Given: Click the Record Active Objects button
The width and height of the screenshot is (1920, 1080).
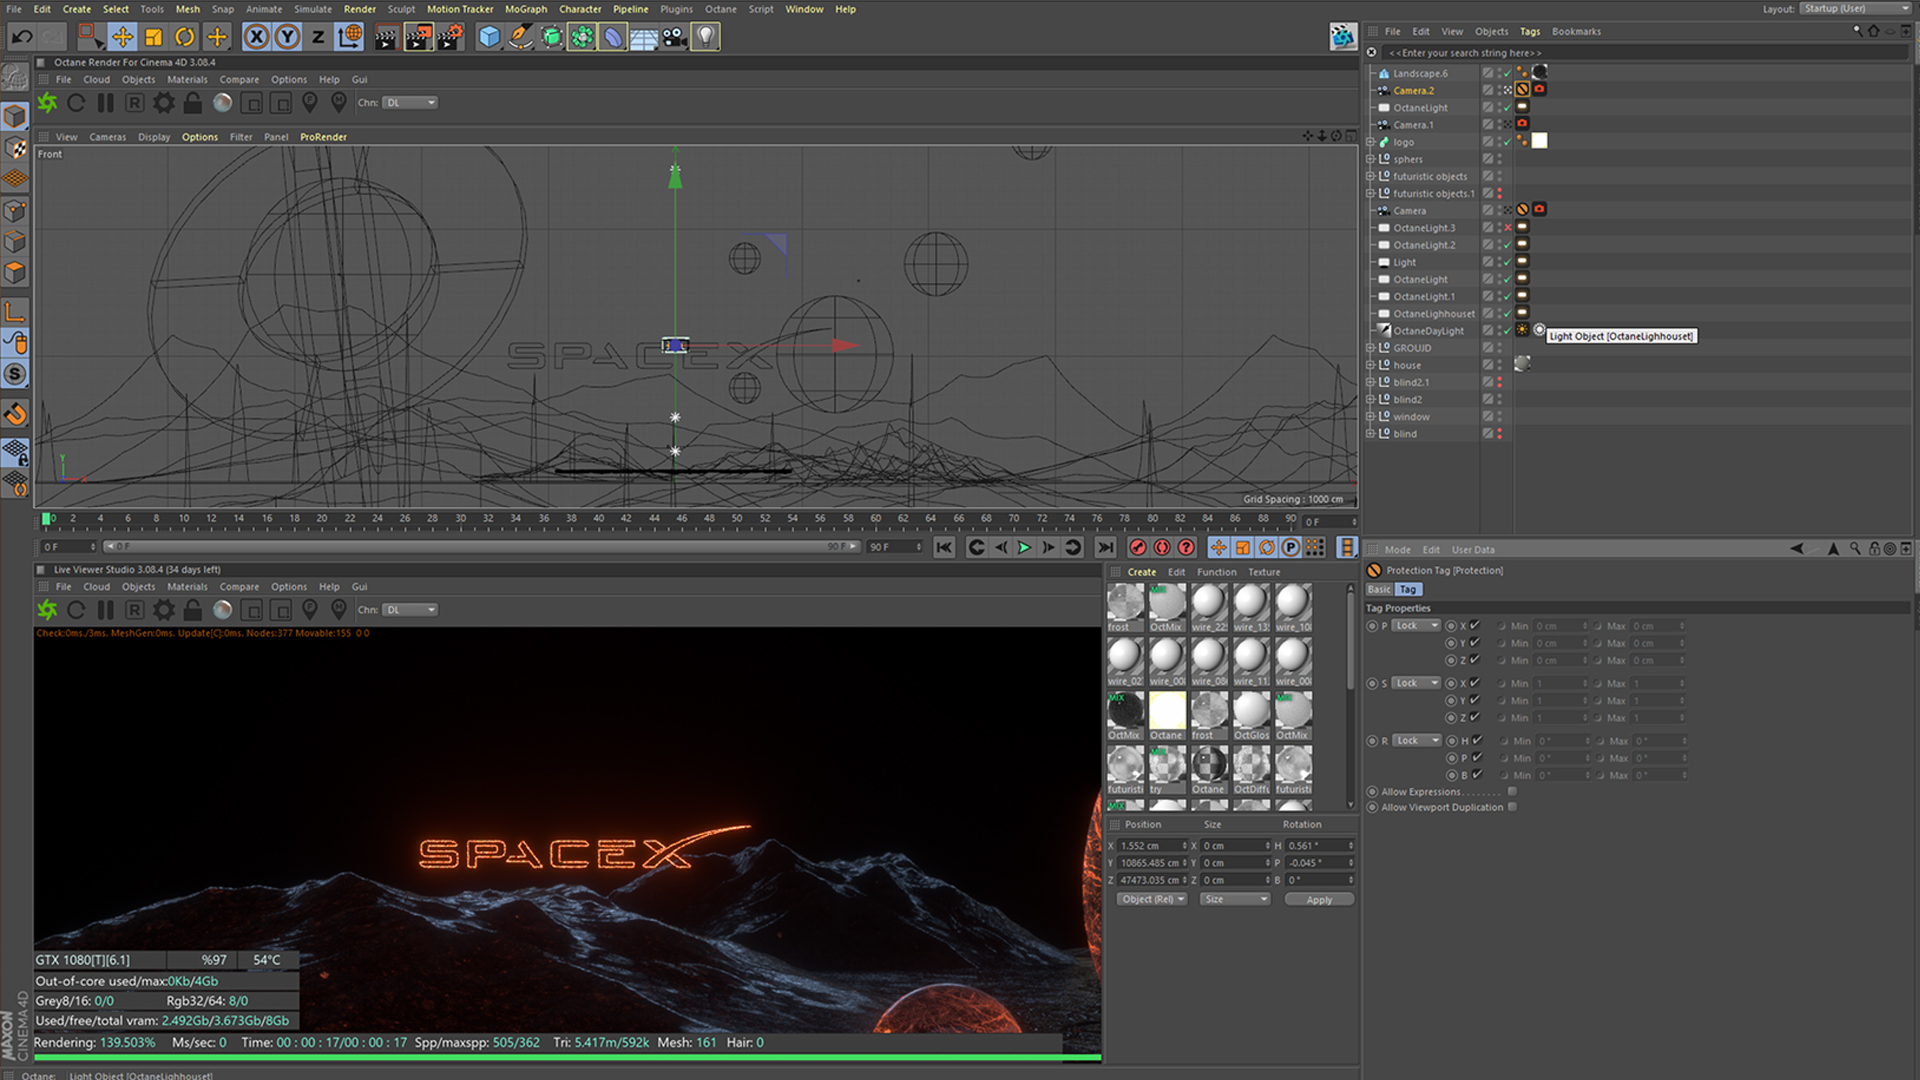Looking at the screenshot, I should [x=1138, y=547].
